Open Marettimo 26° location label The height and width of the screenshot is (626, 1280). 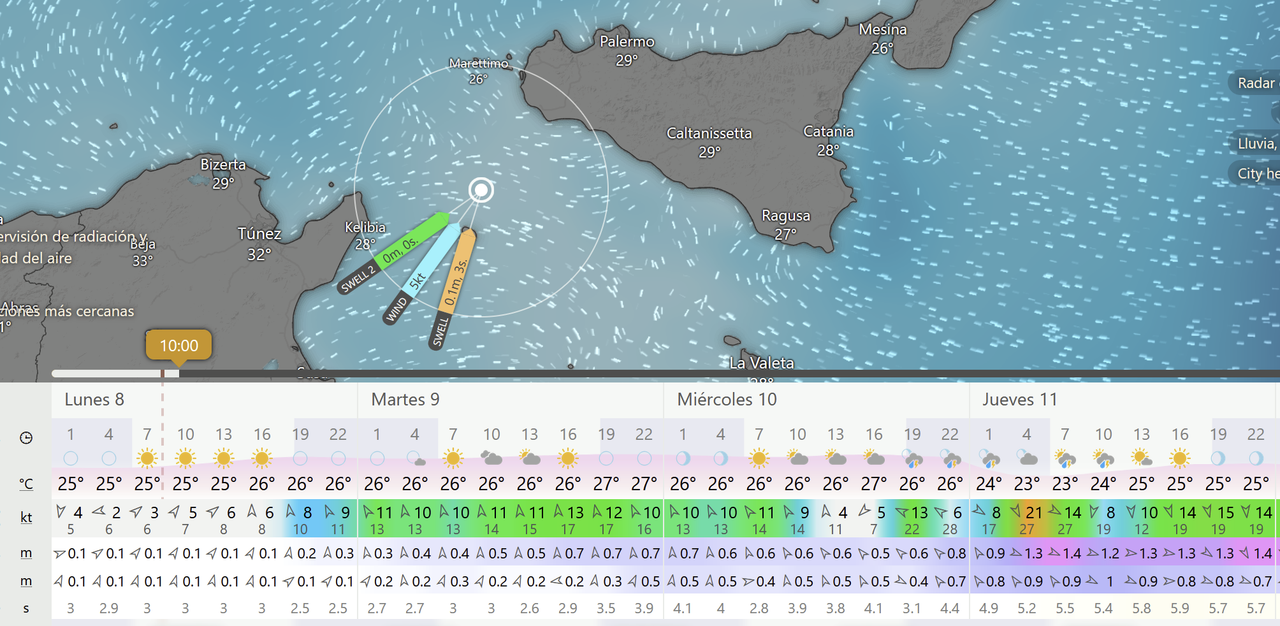click(478, 71)
